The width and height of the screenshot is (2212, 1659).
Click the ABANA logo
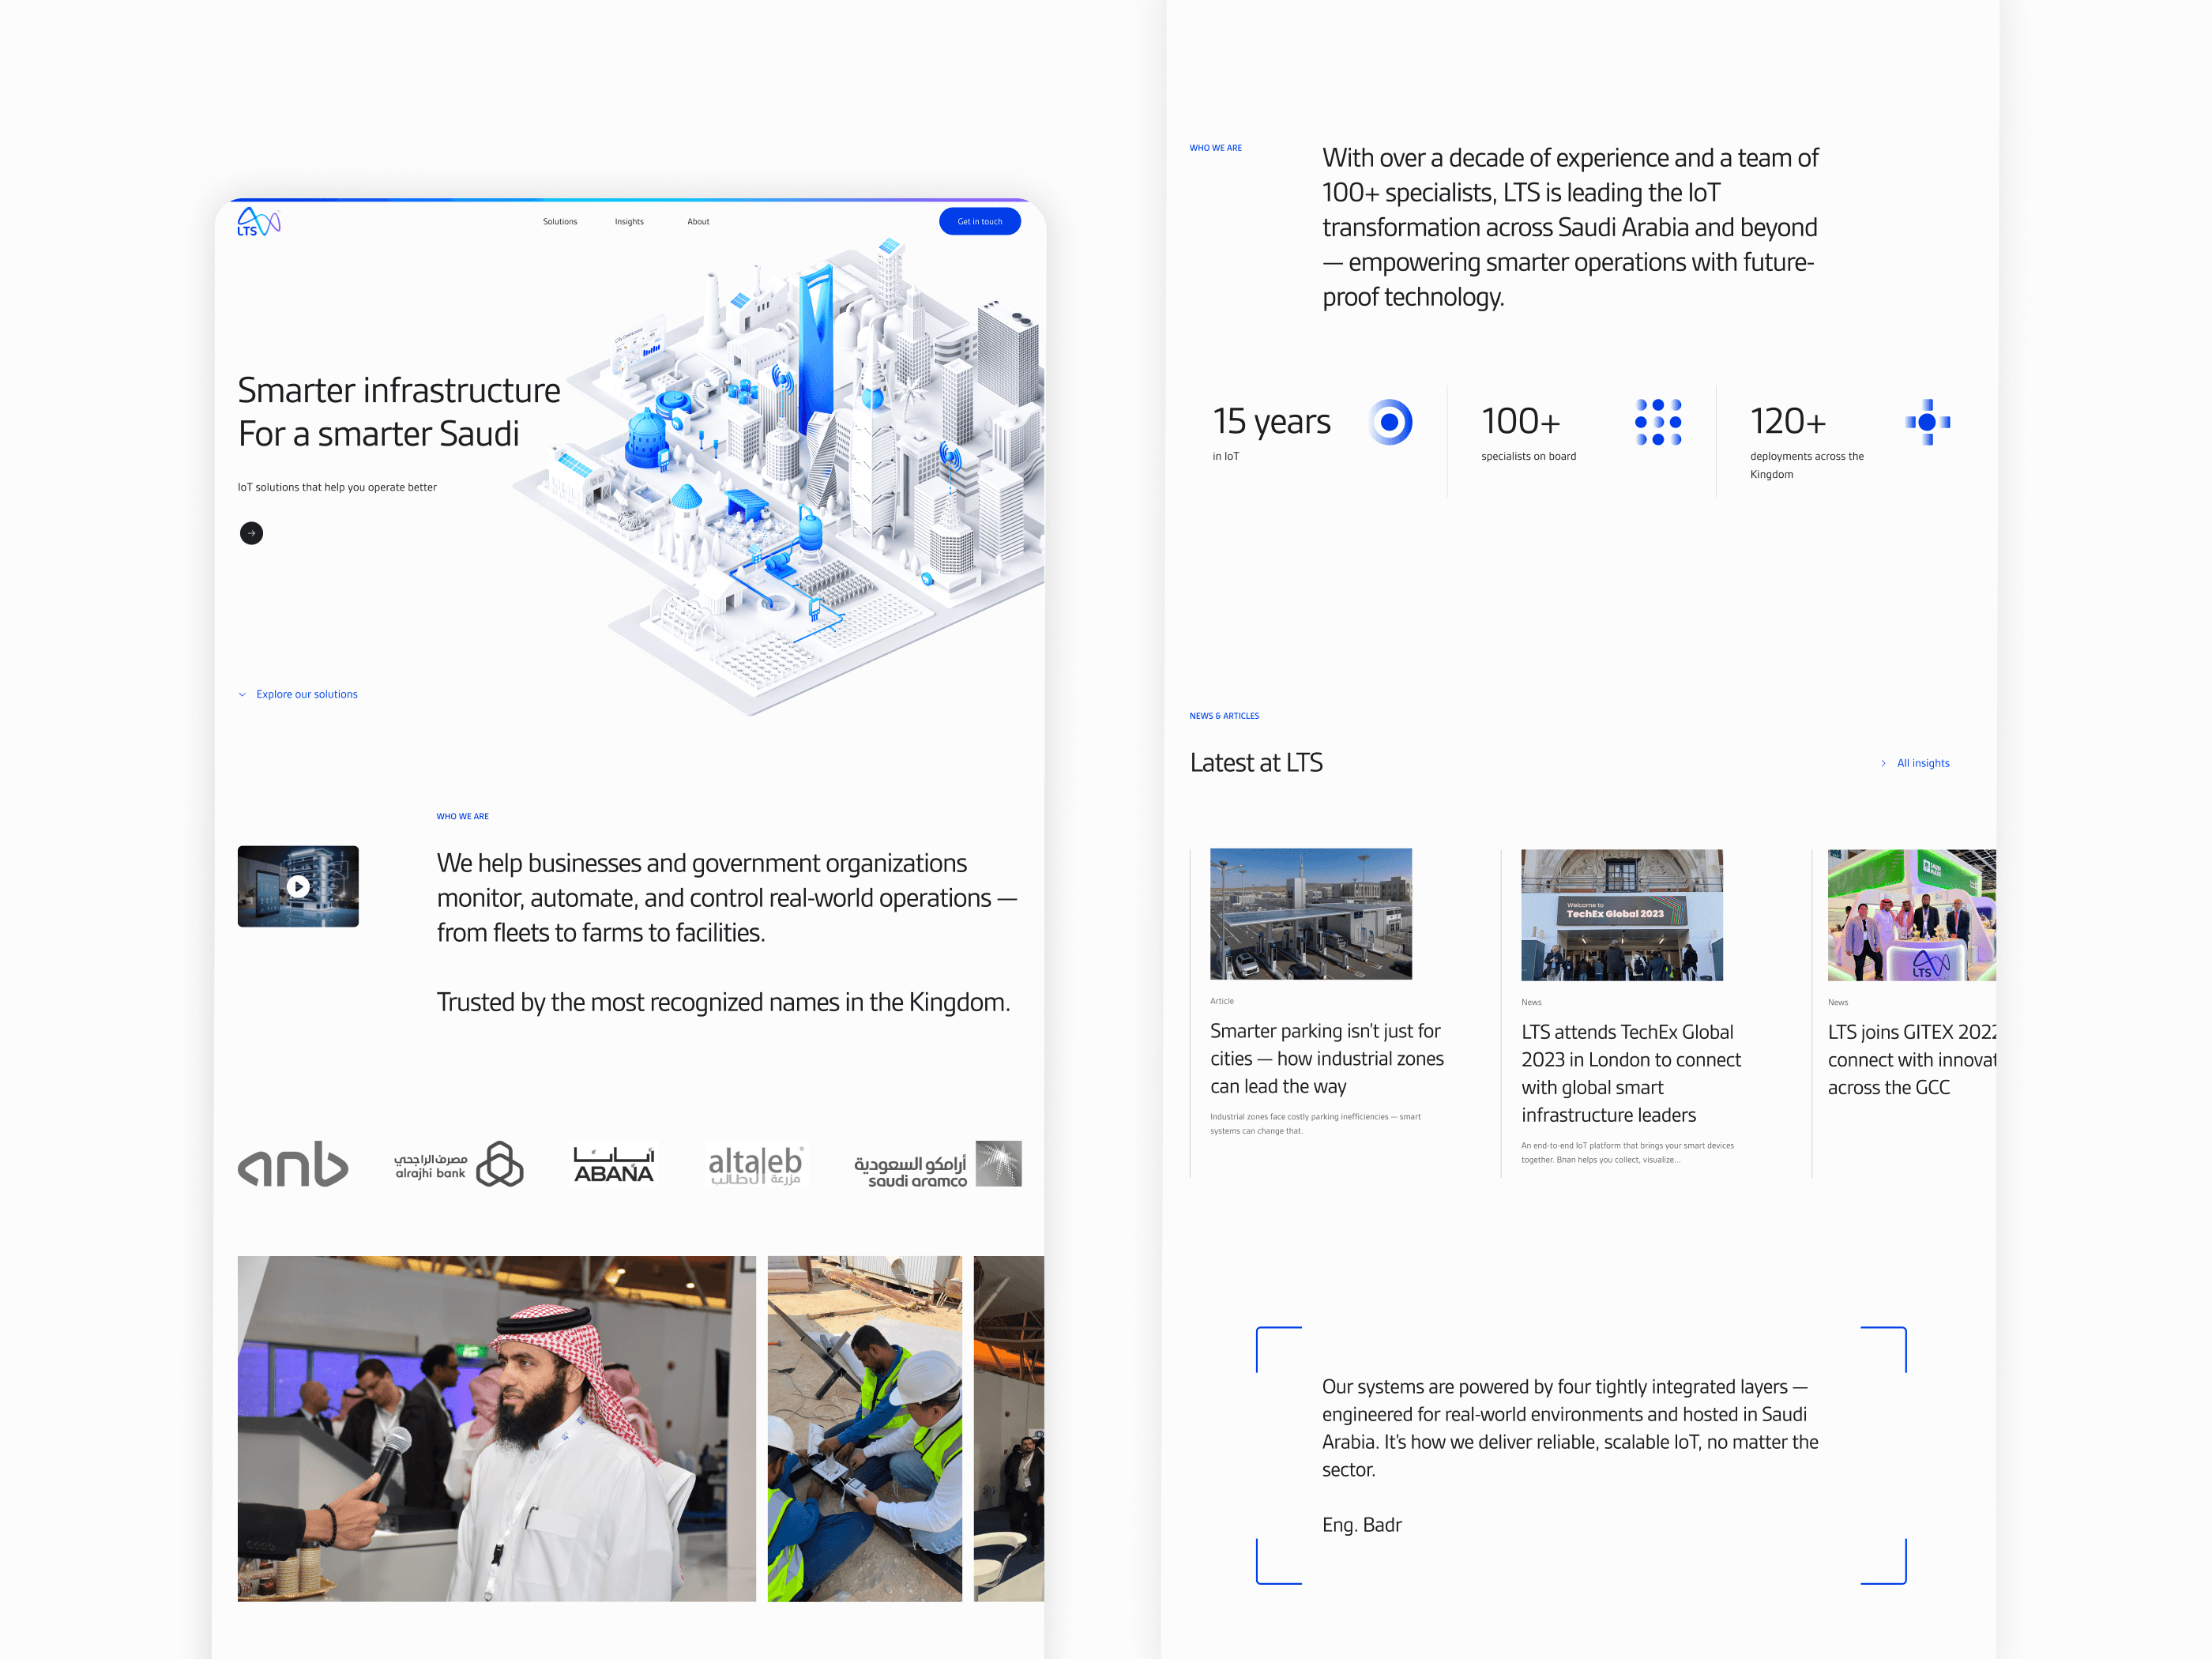pos(614,1164)
